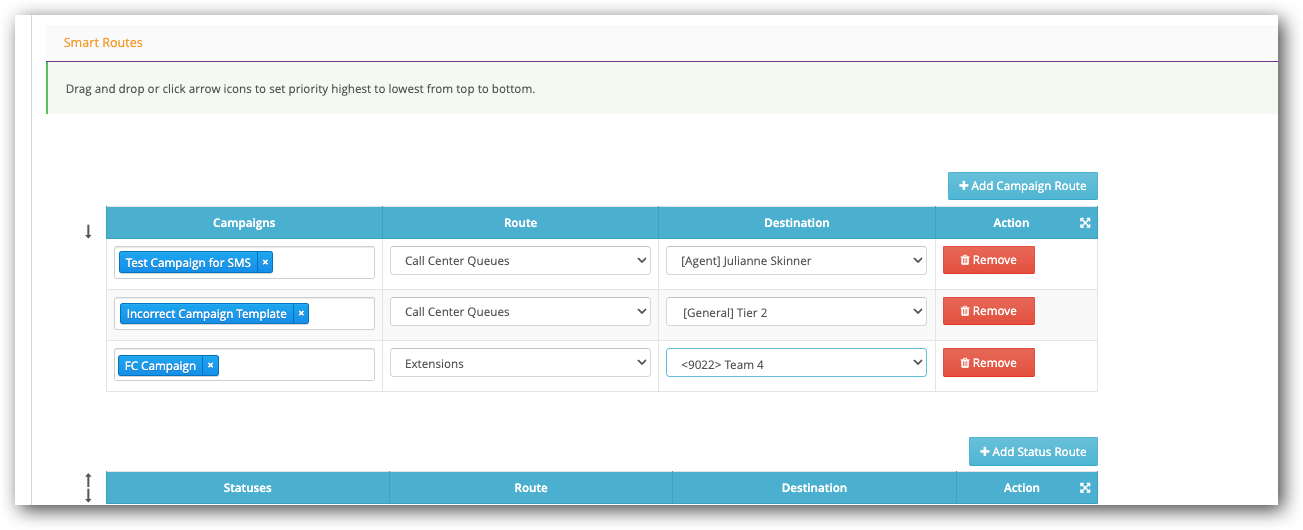Remove the FC Campaign route
Viewport: 1303px width, 530px height.
(x=988, y=363)
